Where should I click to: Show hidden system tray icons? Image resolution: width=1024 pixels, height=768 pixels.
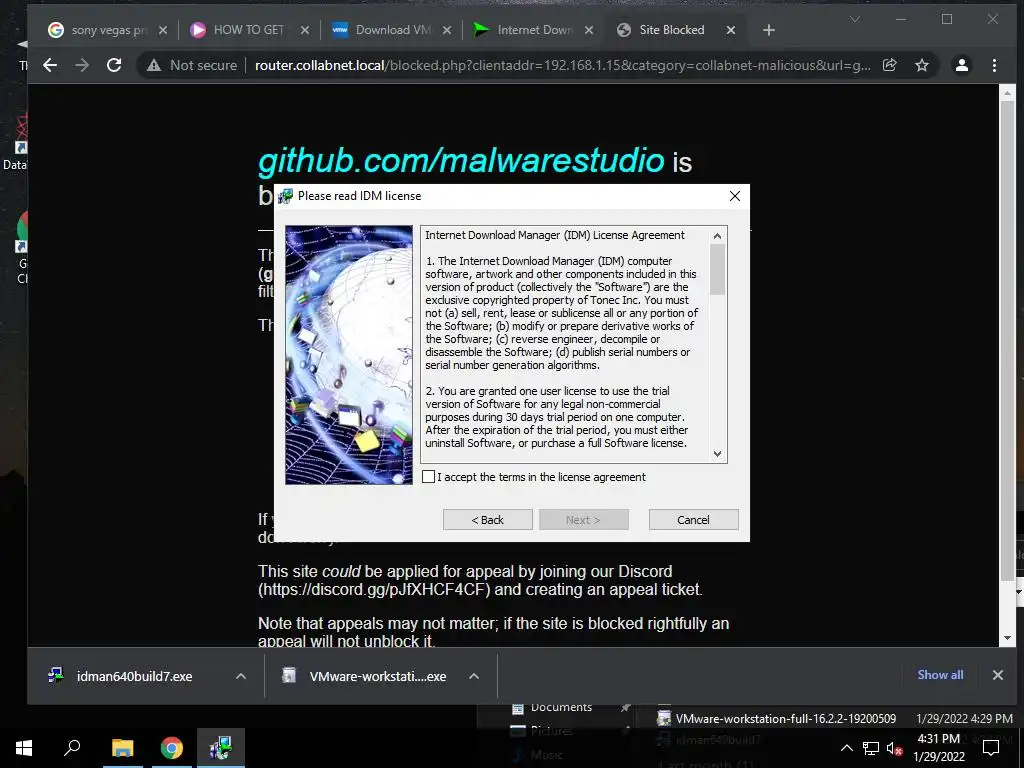[x=846, y=748]
